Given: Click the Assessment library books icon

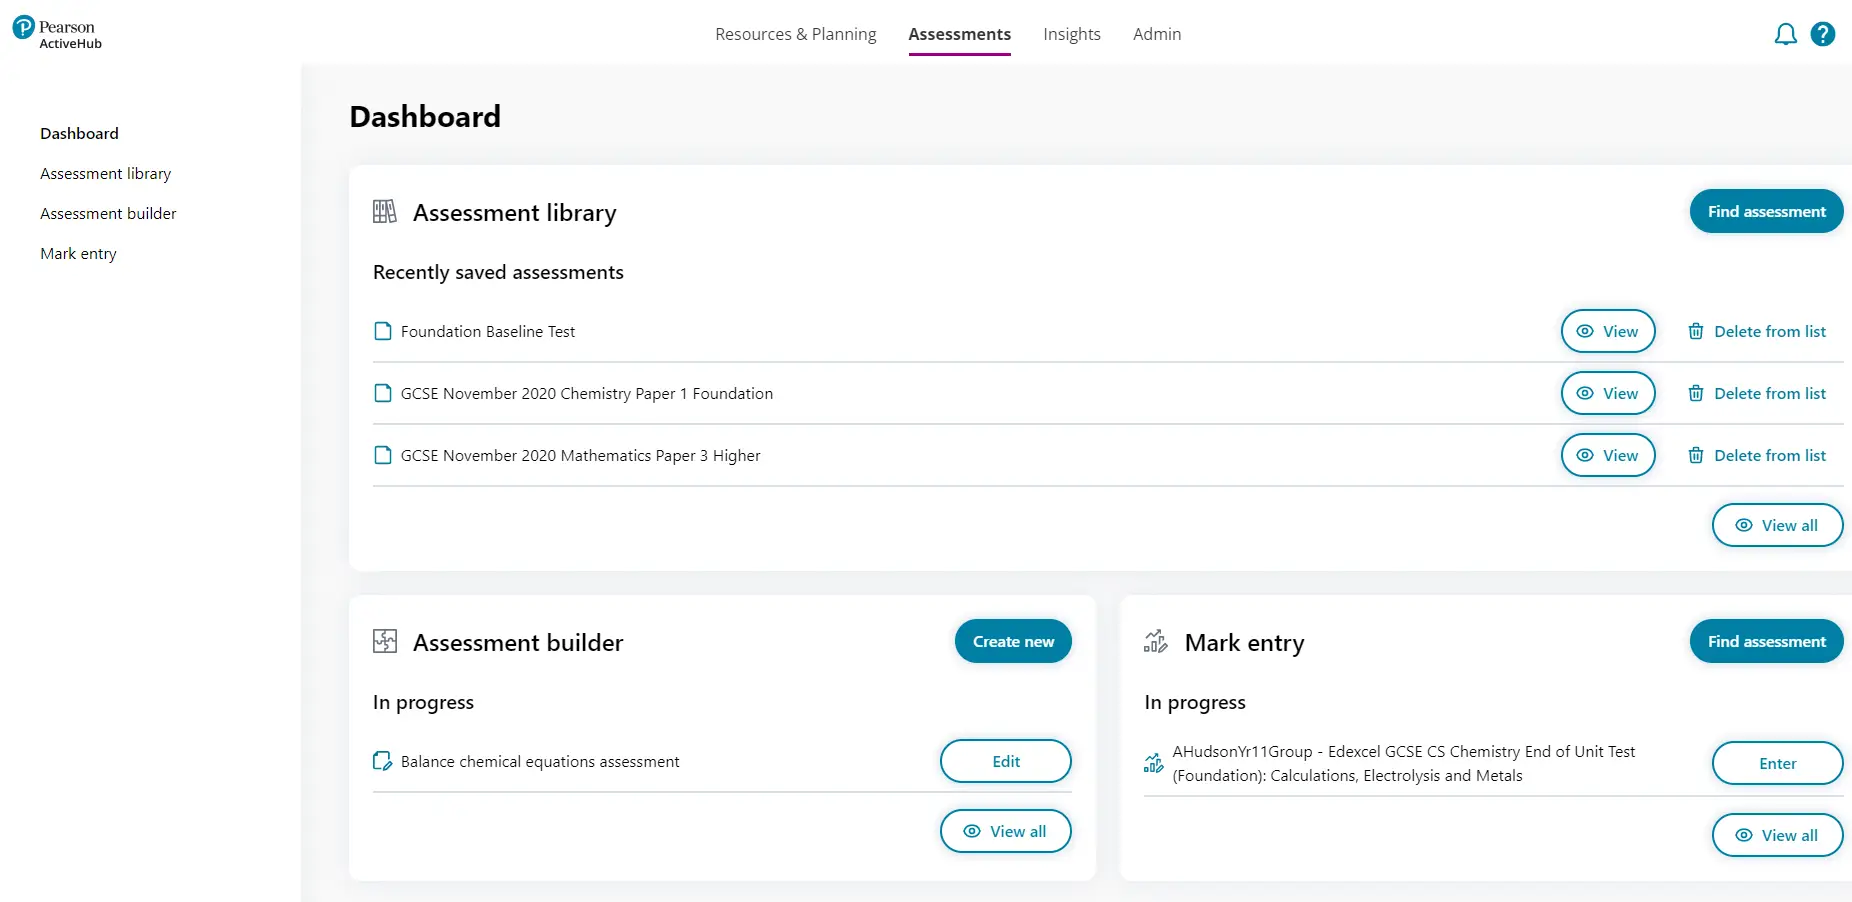Looking at the screenshot, I should coord(384,212).
